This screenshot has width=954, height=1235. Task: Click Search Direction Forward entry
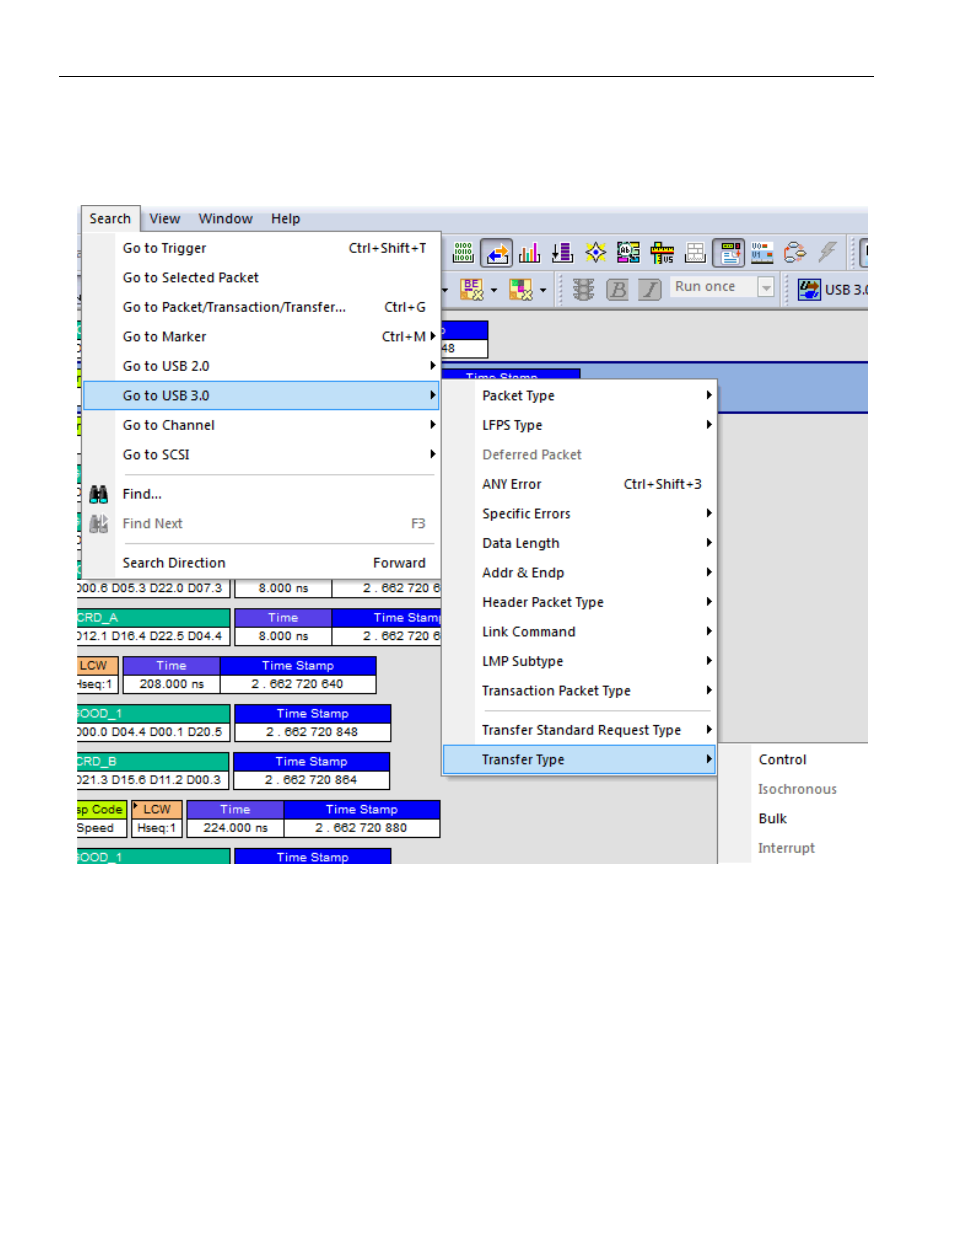tap(261, 563)
